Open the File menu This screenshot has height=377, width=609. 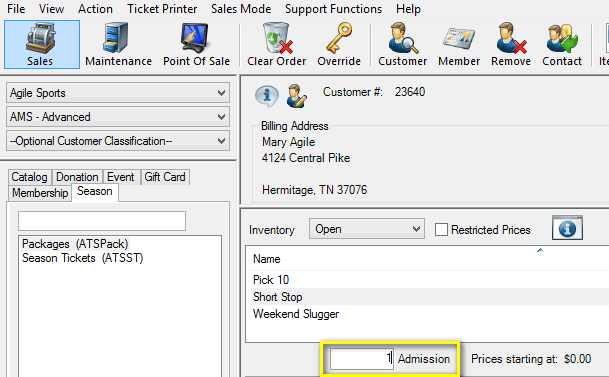click(x=16, y=9)
